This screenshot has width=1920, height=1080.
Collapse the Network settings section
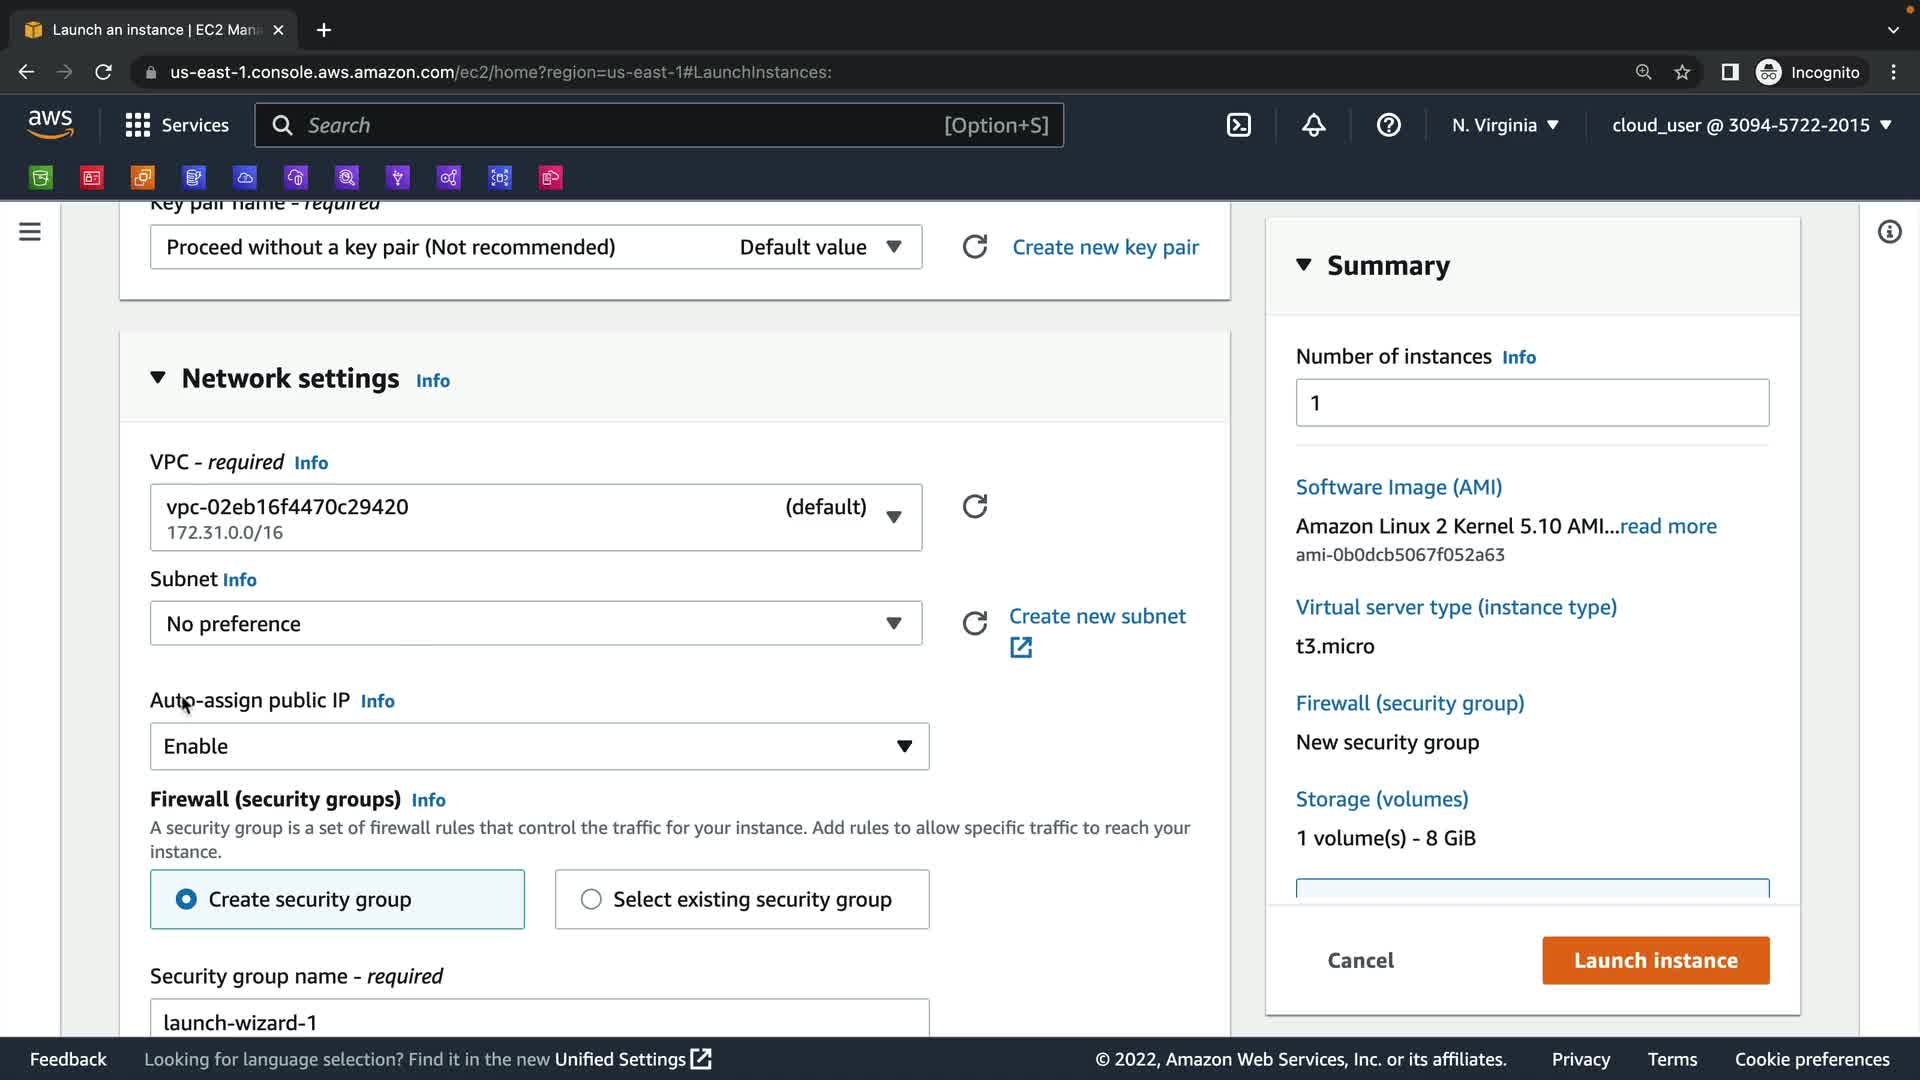[x=158, y=378]
